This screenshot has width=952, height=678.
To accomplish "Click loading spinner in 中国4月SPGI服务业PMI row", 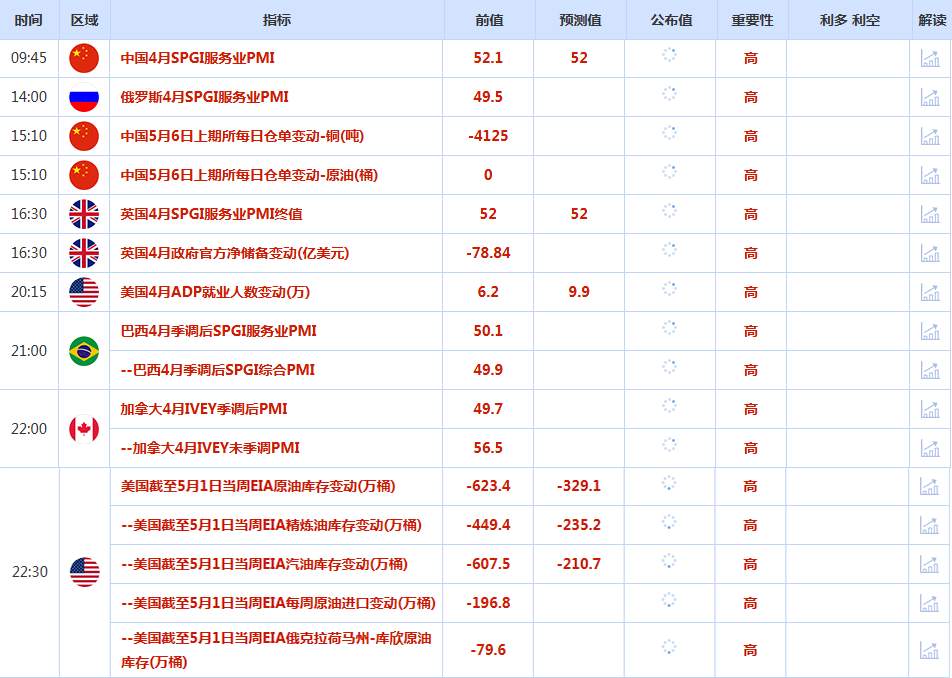I will point(669,55).
